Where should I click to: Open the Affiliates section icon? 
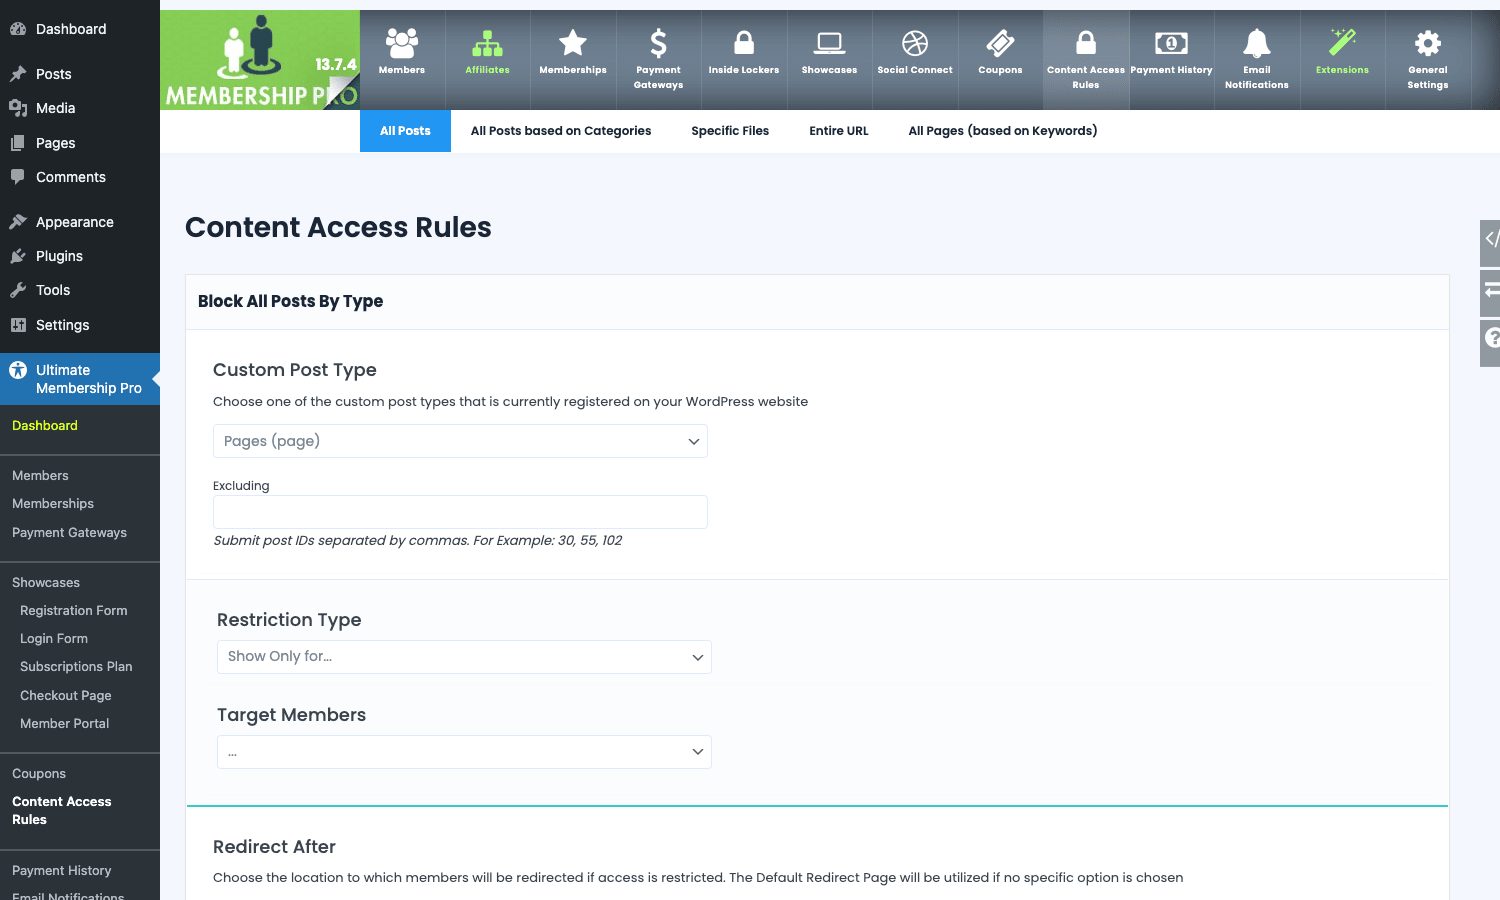click(487, 43)
